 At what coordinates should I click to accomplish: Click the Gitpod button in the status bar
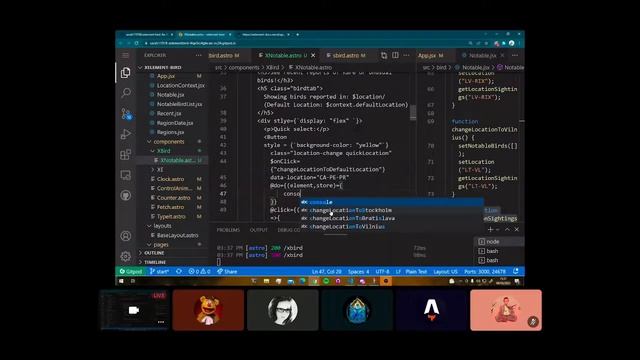(x=131, y=271)
